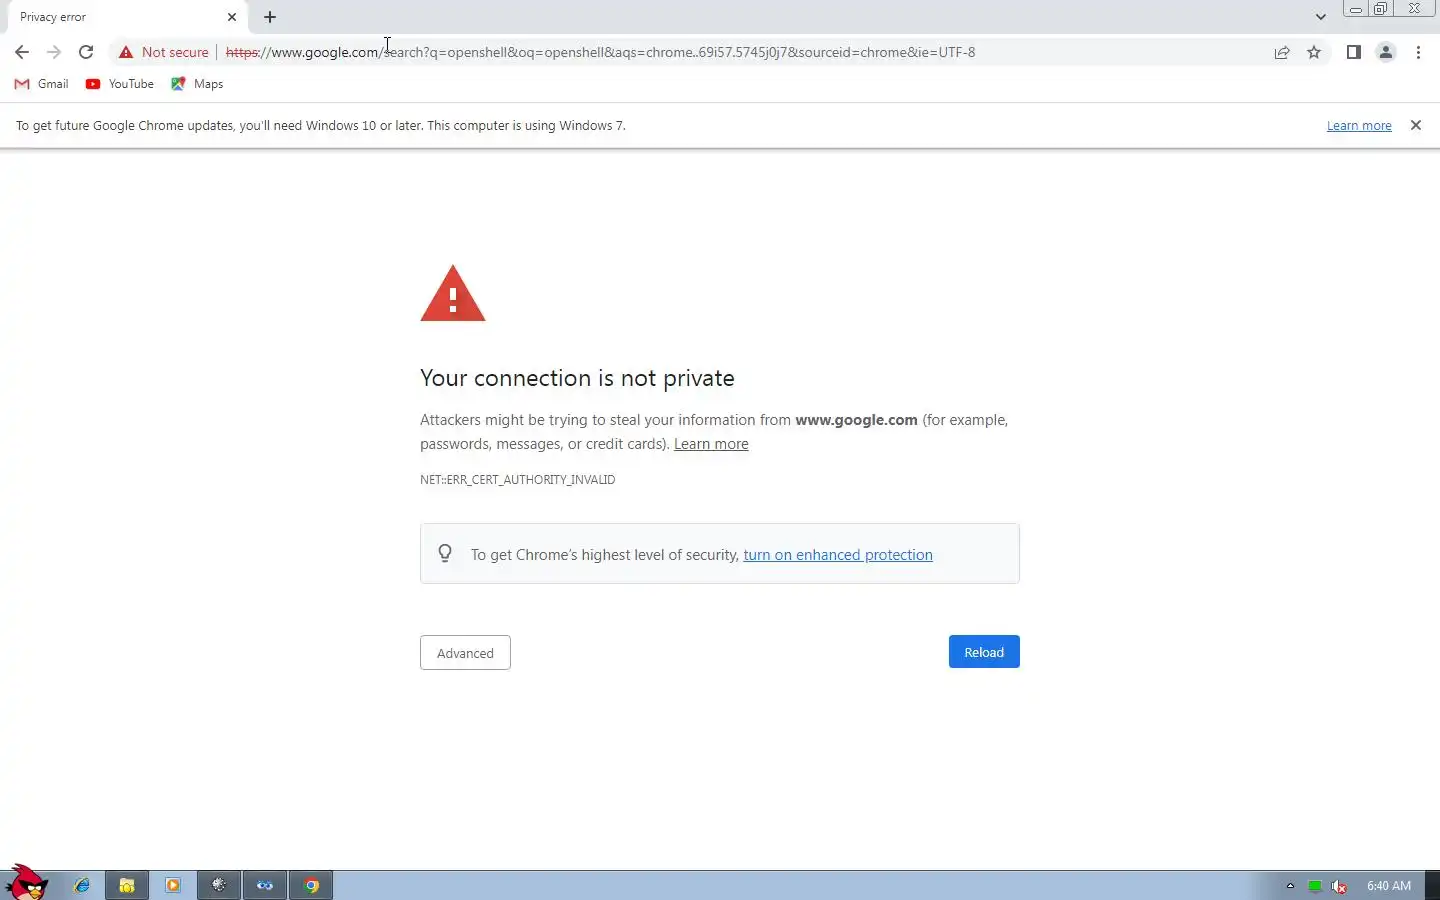
Task: Open the file explorer folder on taskbar
Action: click(x=127, y=885)
